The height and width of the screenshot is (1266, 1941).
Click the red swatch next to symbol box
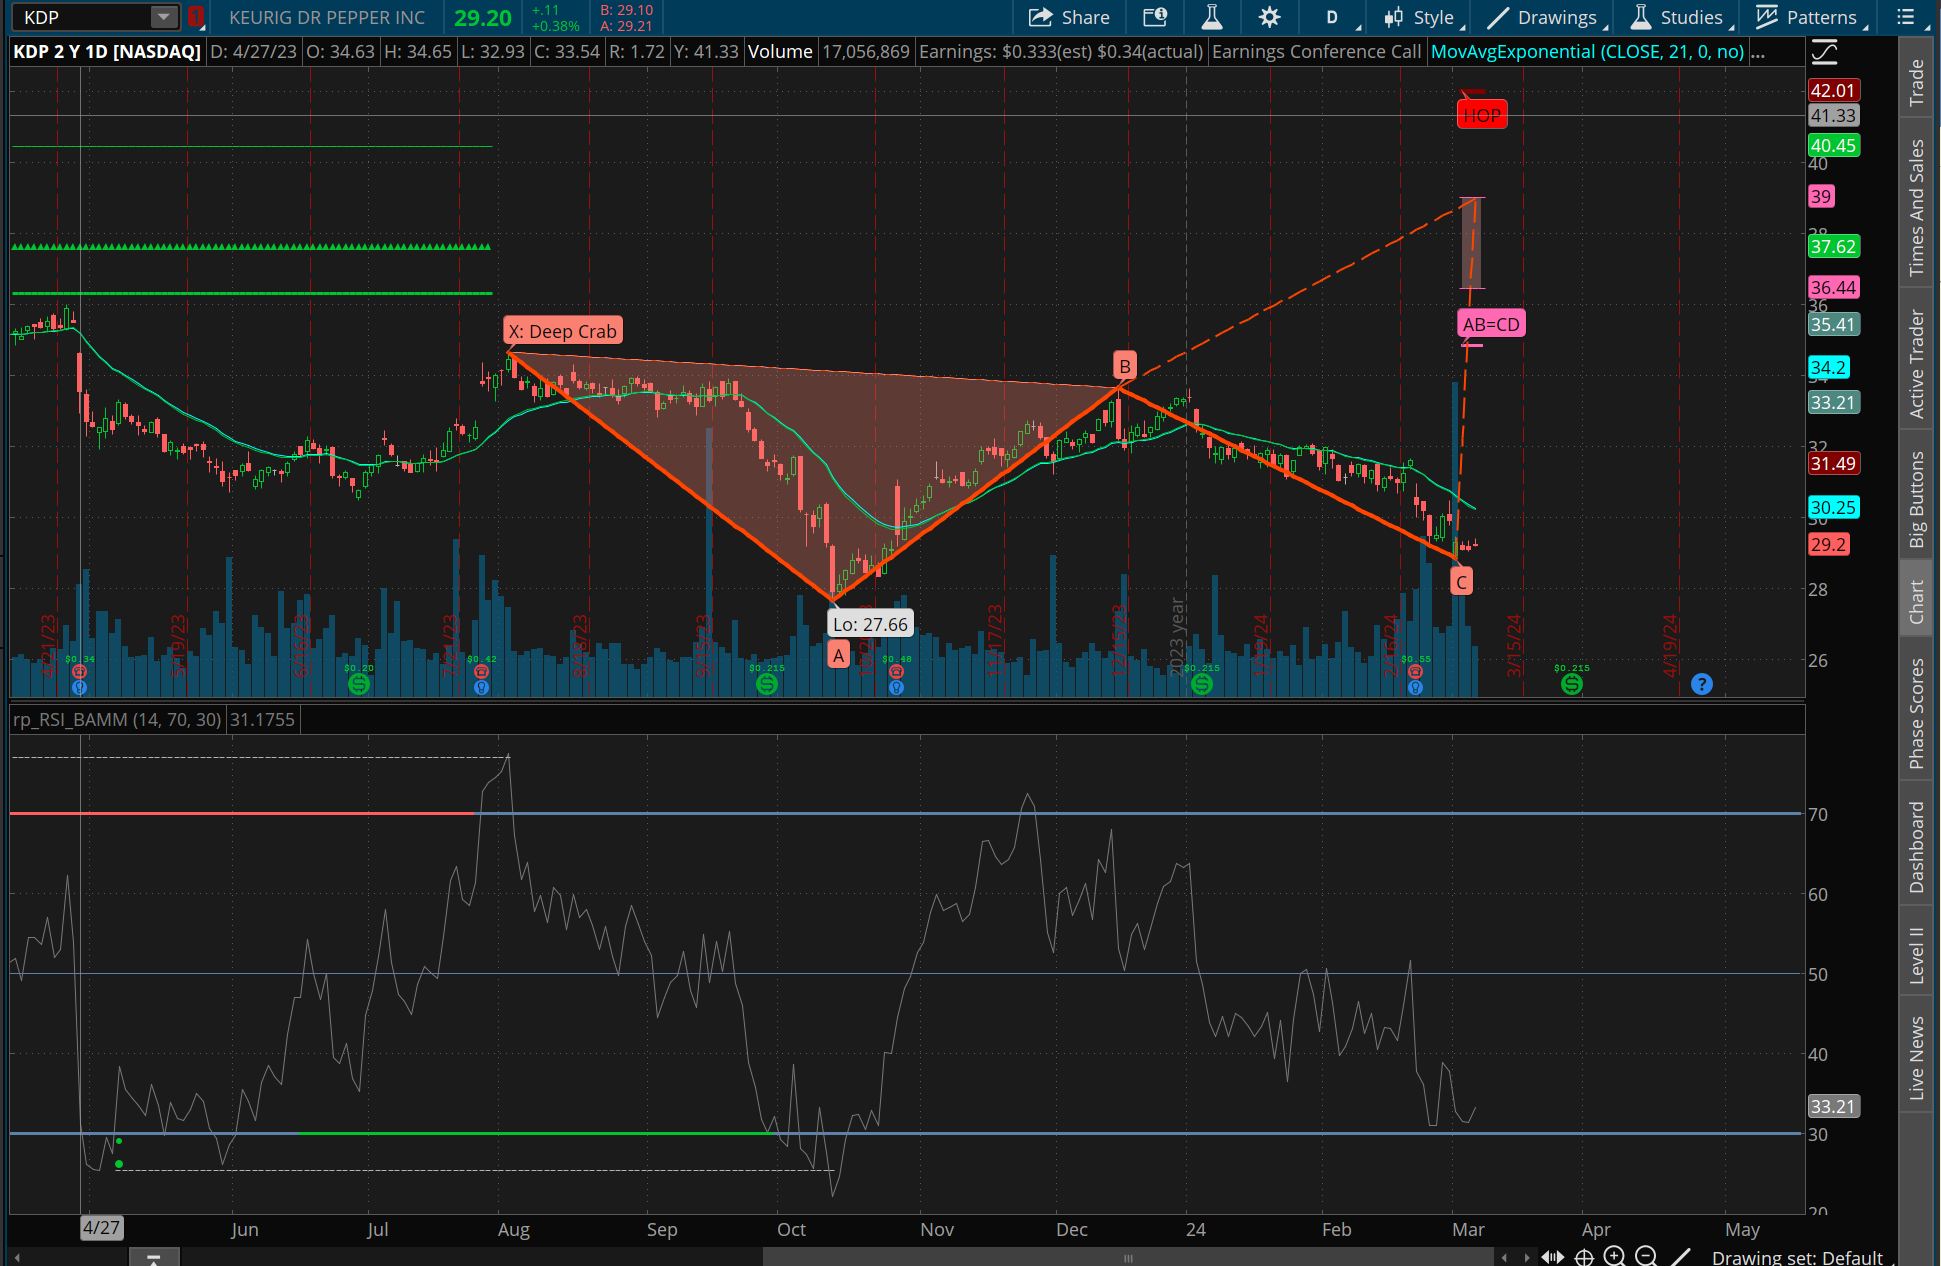[x=196, y=17]
